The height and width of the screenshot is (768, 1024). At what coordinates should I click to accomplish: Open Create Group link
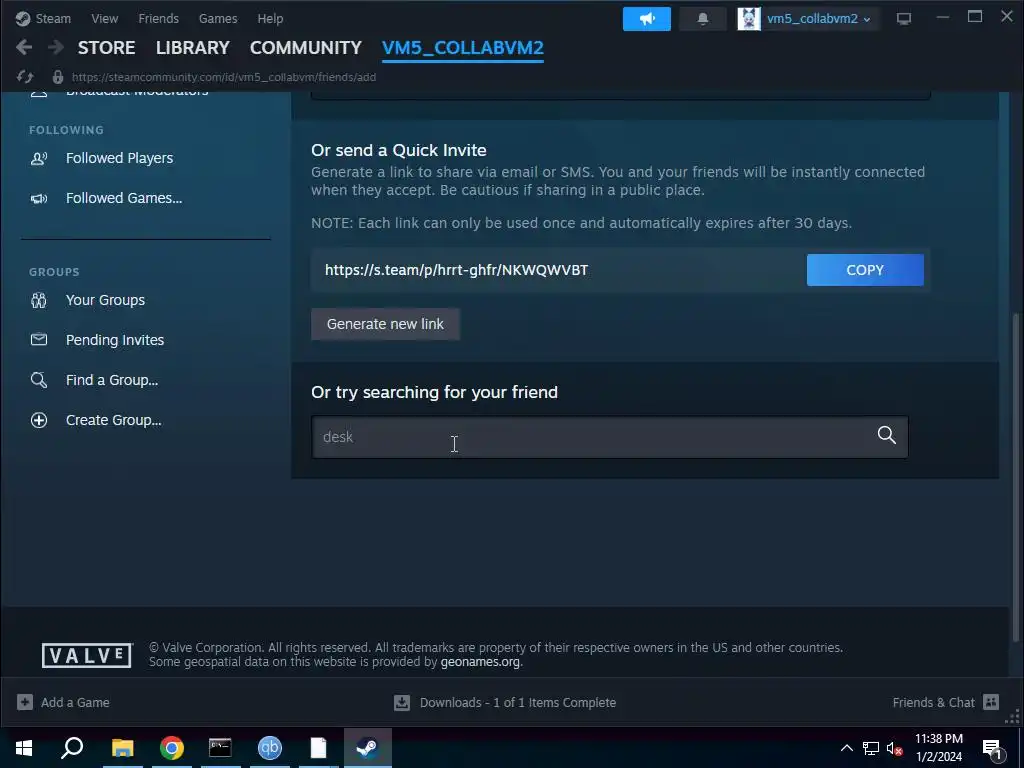[x=114, y=420]
